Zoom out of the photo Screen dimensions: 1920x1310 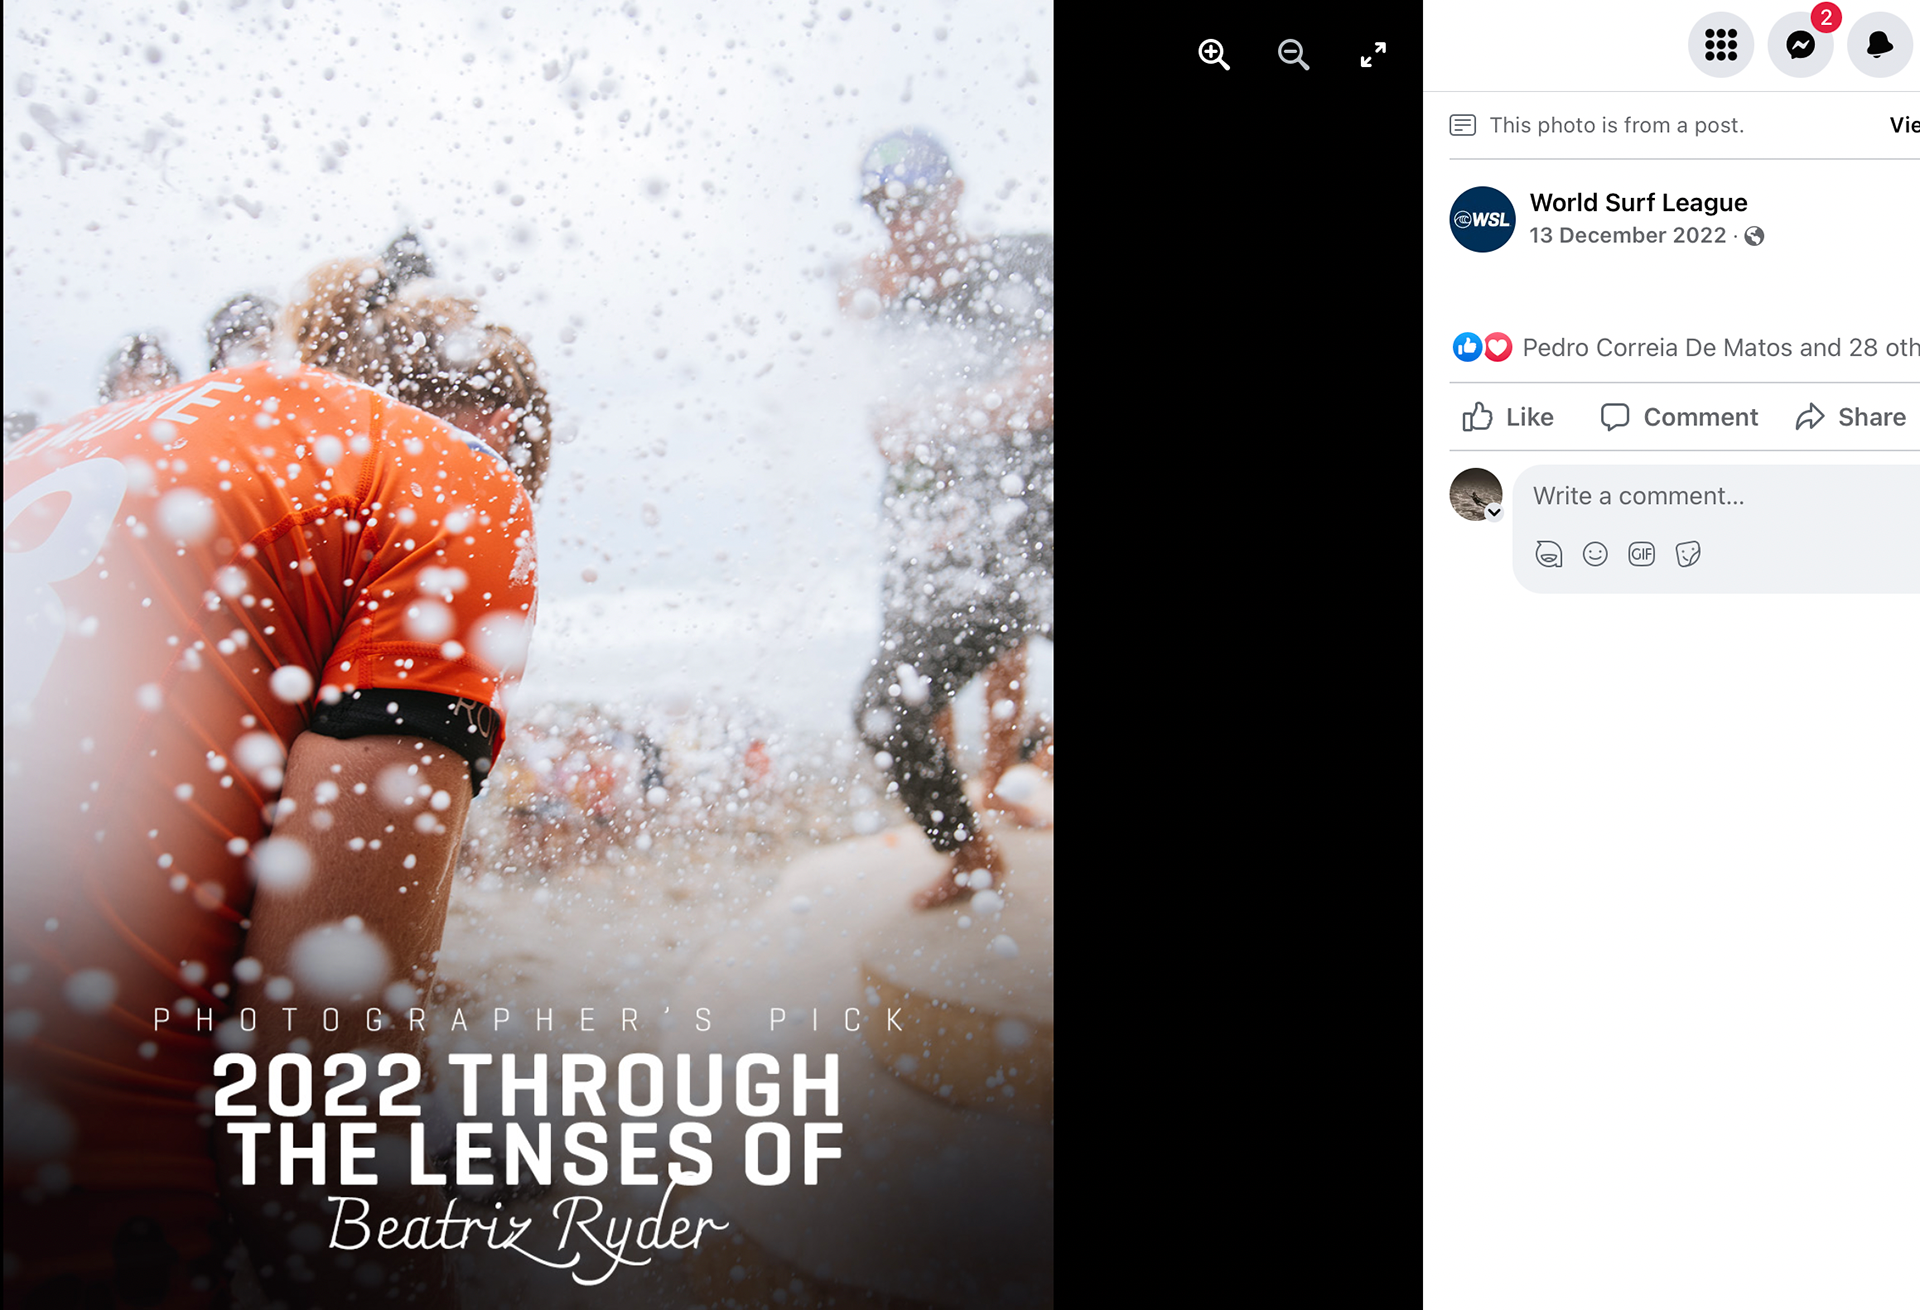tap(1293, 54)
